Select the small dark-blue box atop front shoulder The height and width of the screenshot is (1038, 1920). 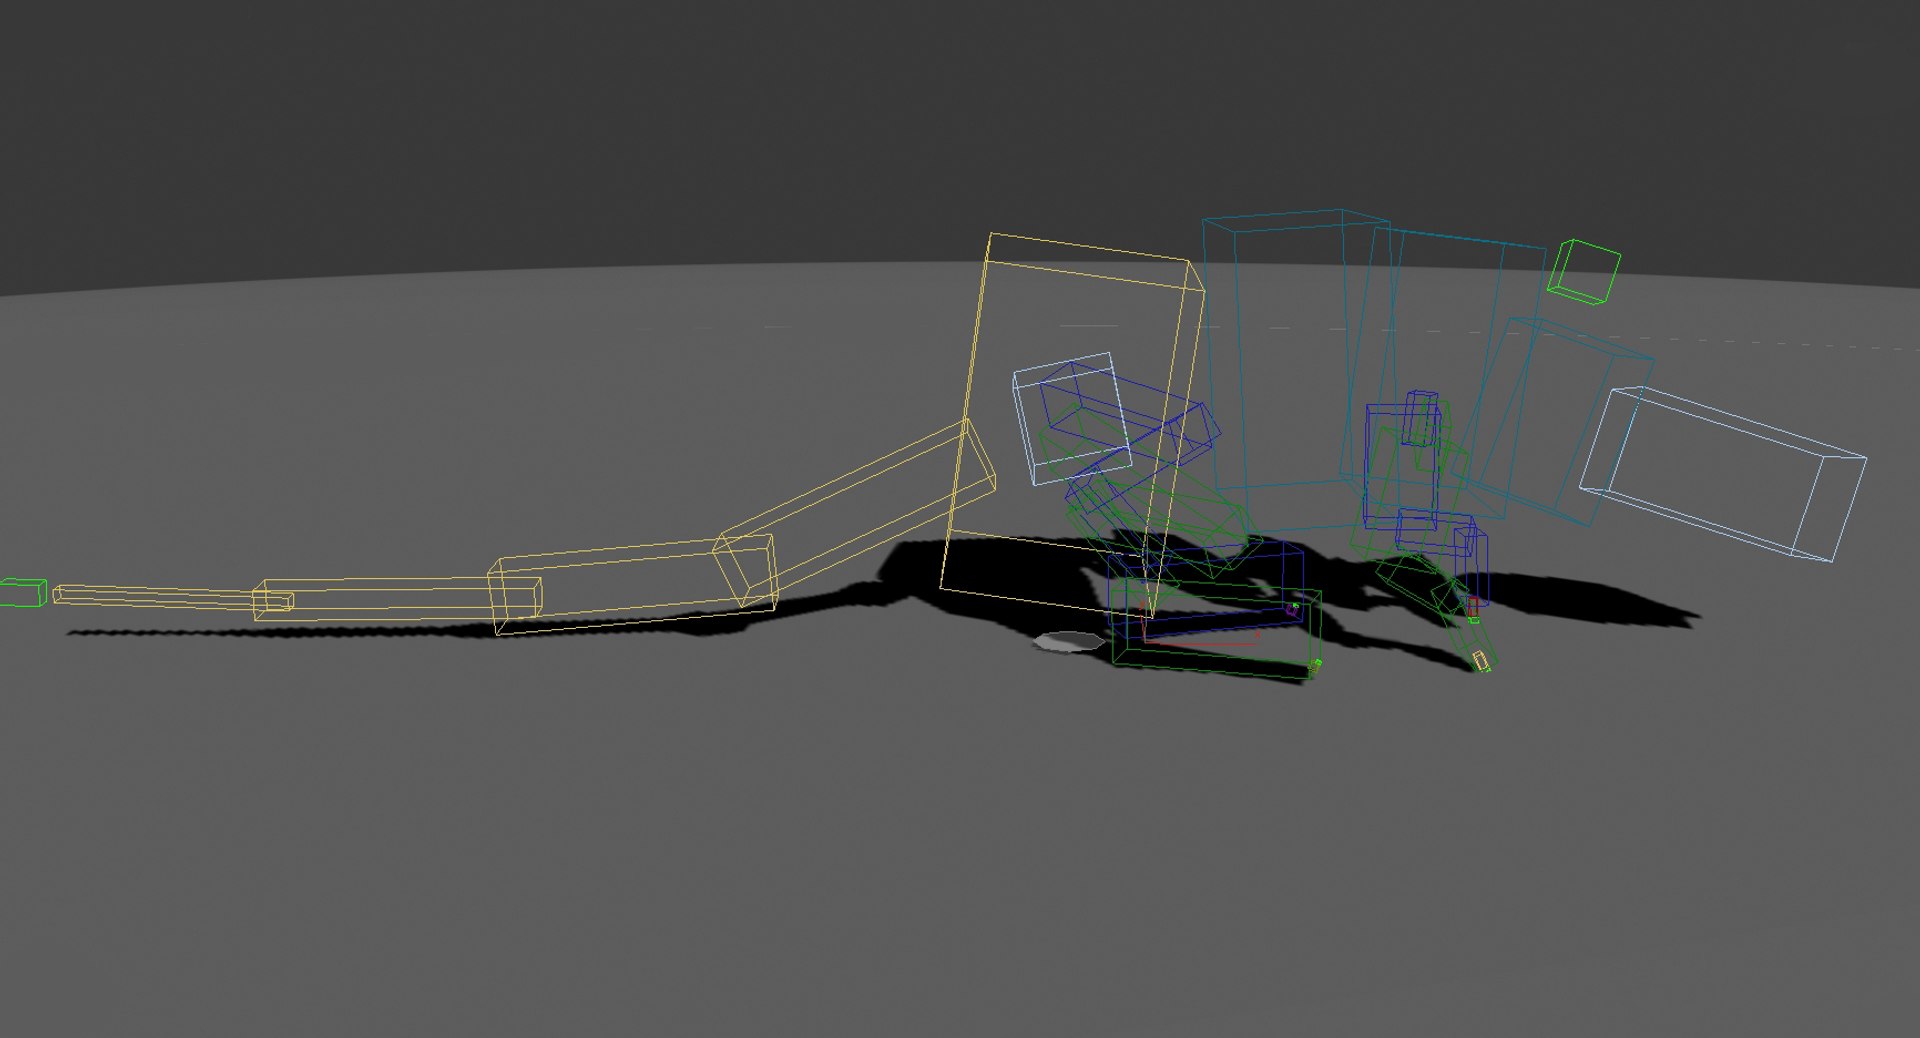(1420, 419)
